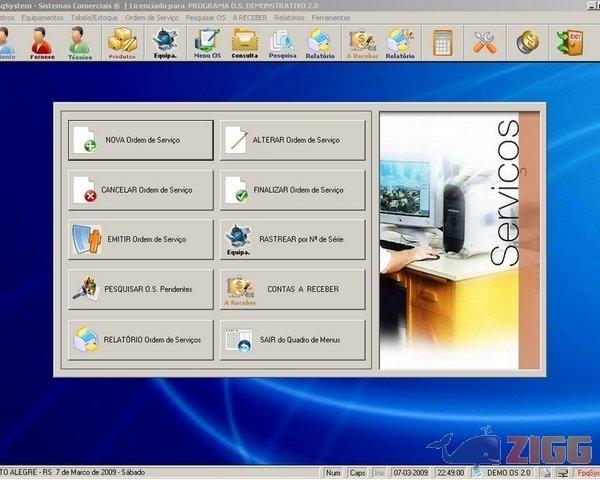Click CANCELAR Ordem de Serviço button

click(140, 190)
